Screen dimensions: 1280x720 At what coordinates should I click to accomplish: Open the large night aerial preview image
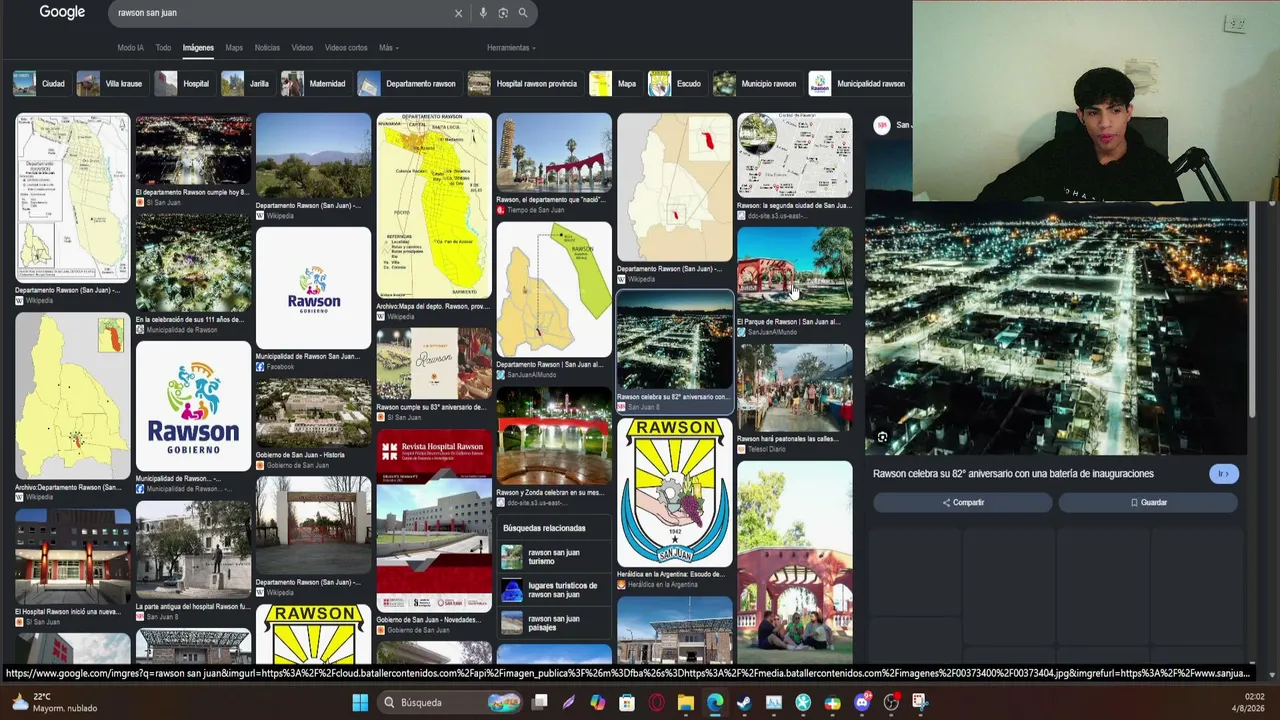(1056, 331)
